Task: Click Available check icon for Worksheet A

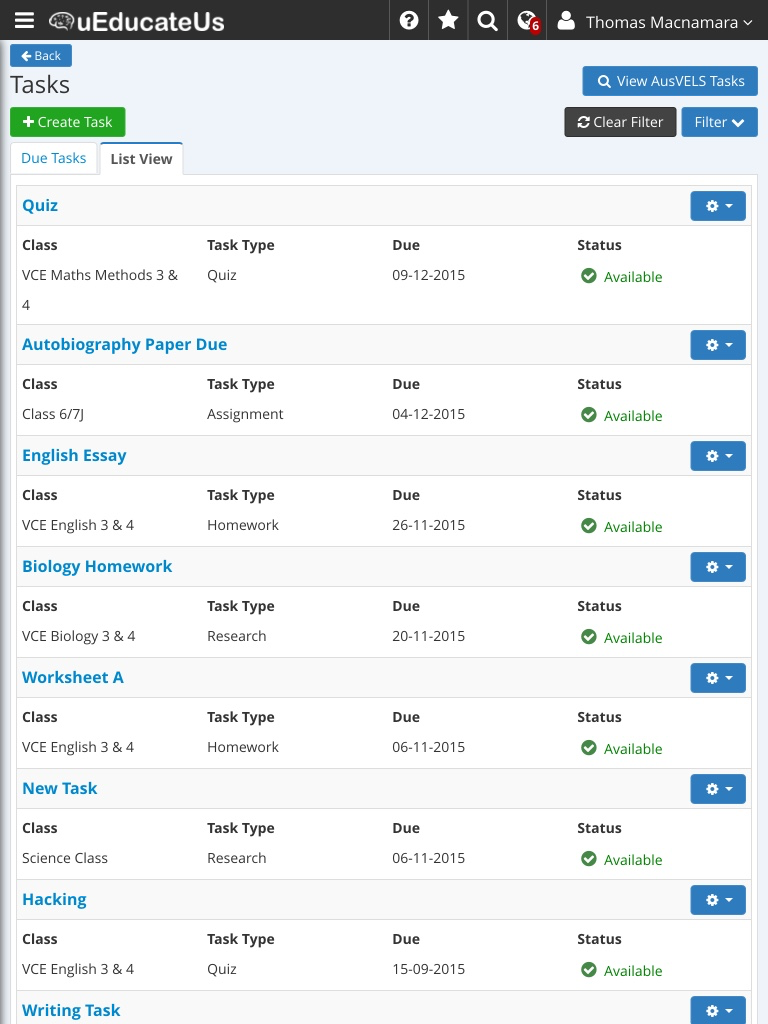Action: (588, 748)
